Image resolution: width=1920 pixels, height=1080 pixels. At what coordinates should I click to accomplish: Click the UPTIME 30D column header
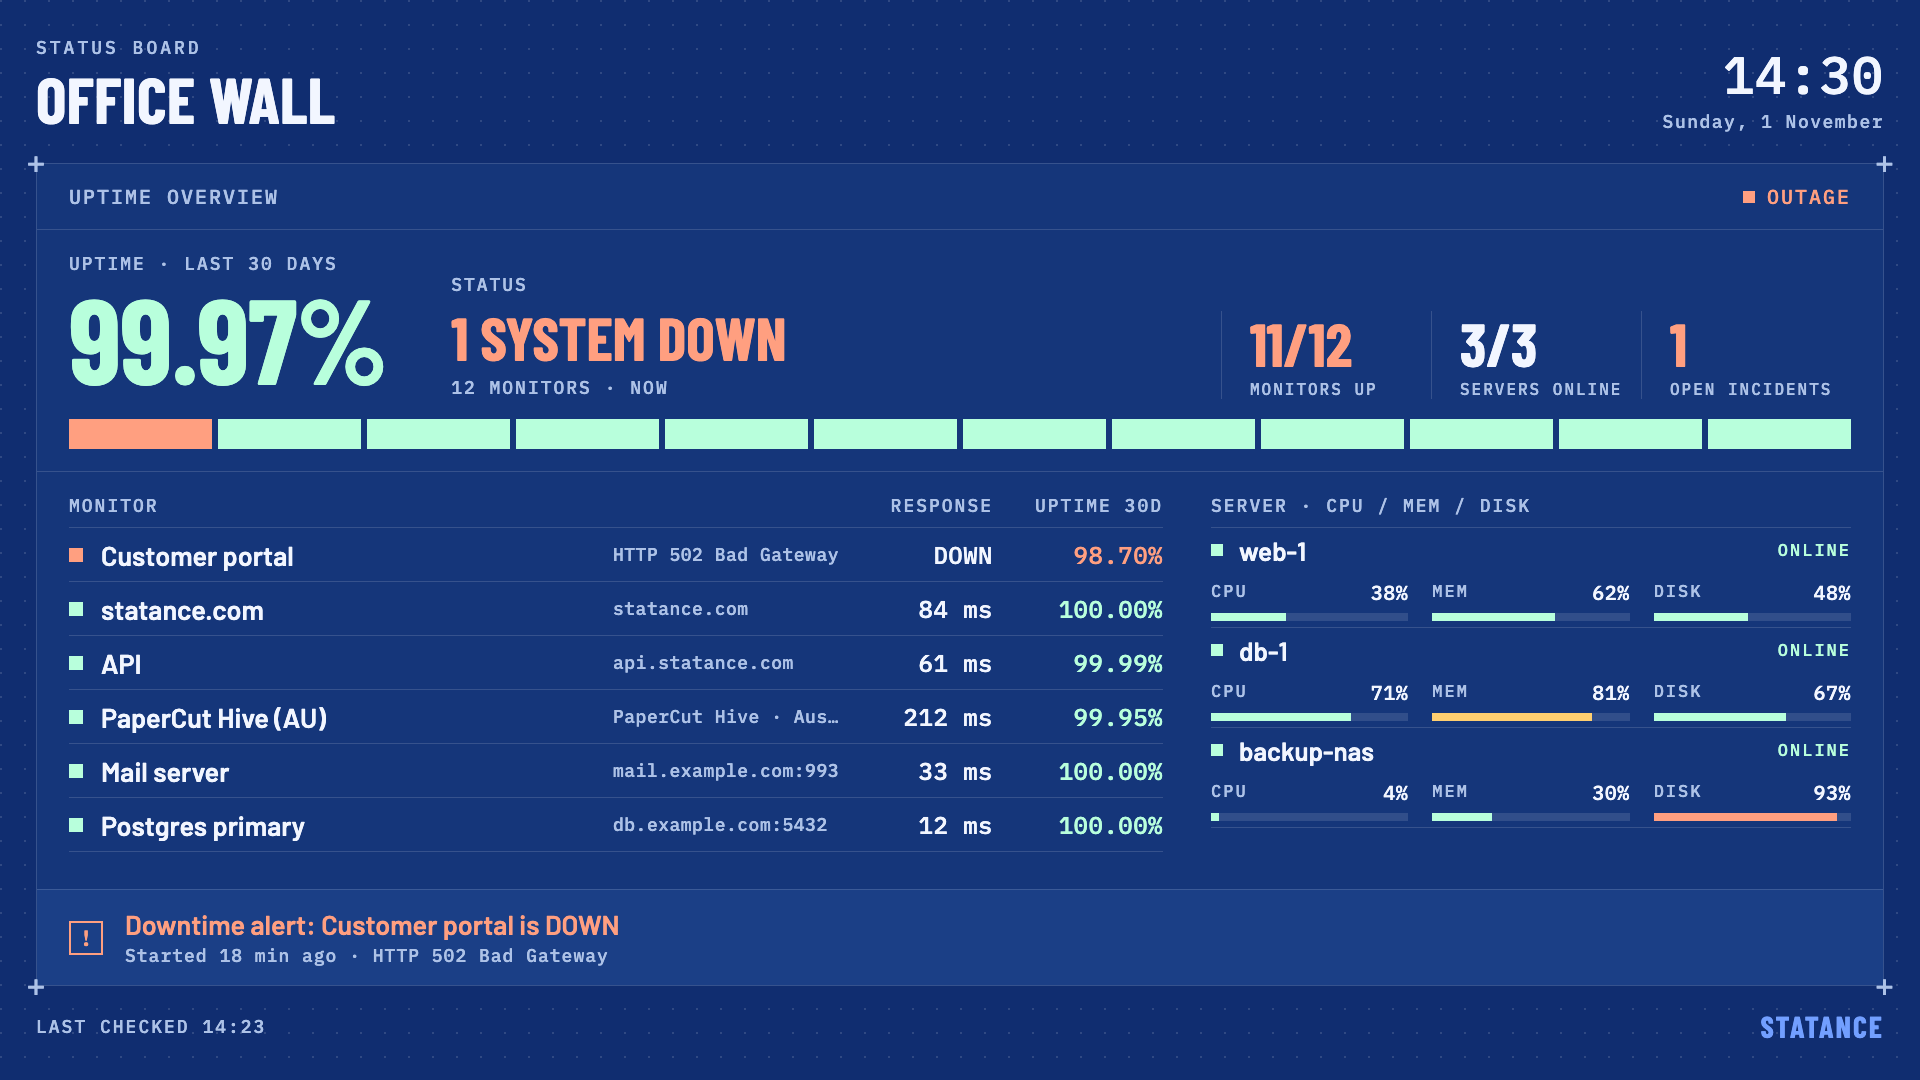point(1098,506)
